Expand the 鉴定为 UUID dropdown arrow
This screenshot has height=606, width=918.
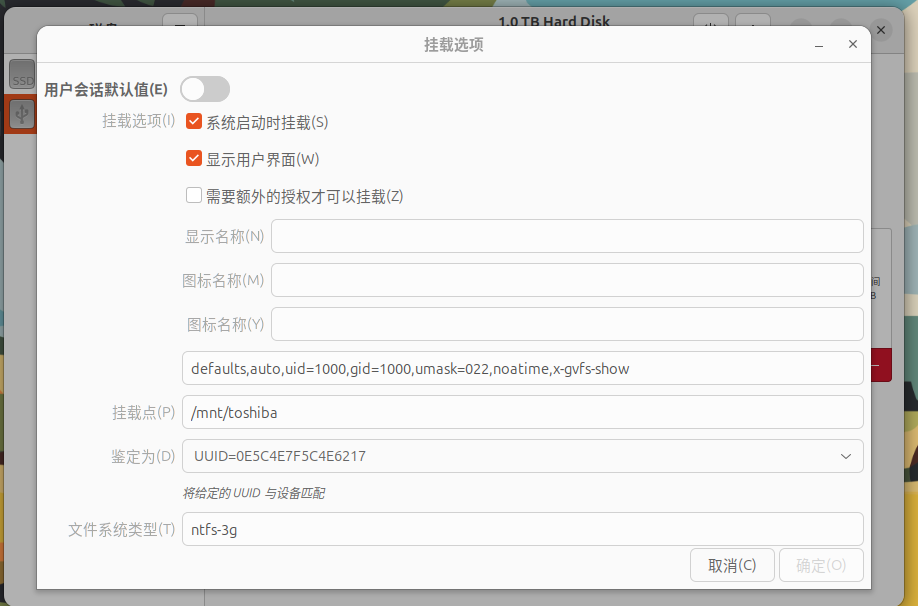coord(844,456)
